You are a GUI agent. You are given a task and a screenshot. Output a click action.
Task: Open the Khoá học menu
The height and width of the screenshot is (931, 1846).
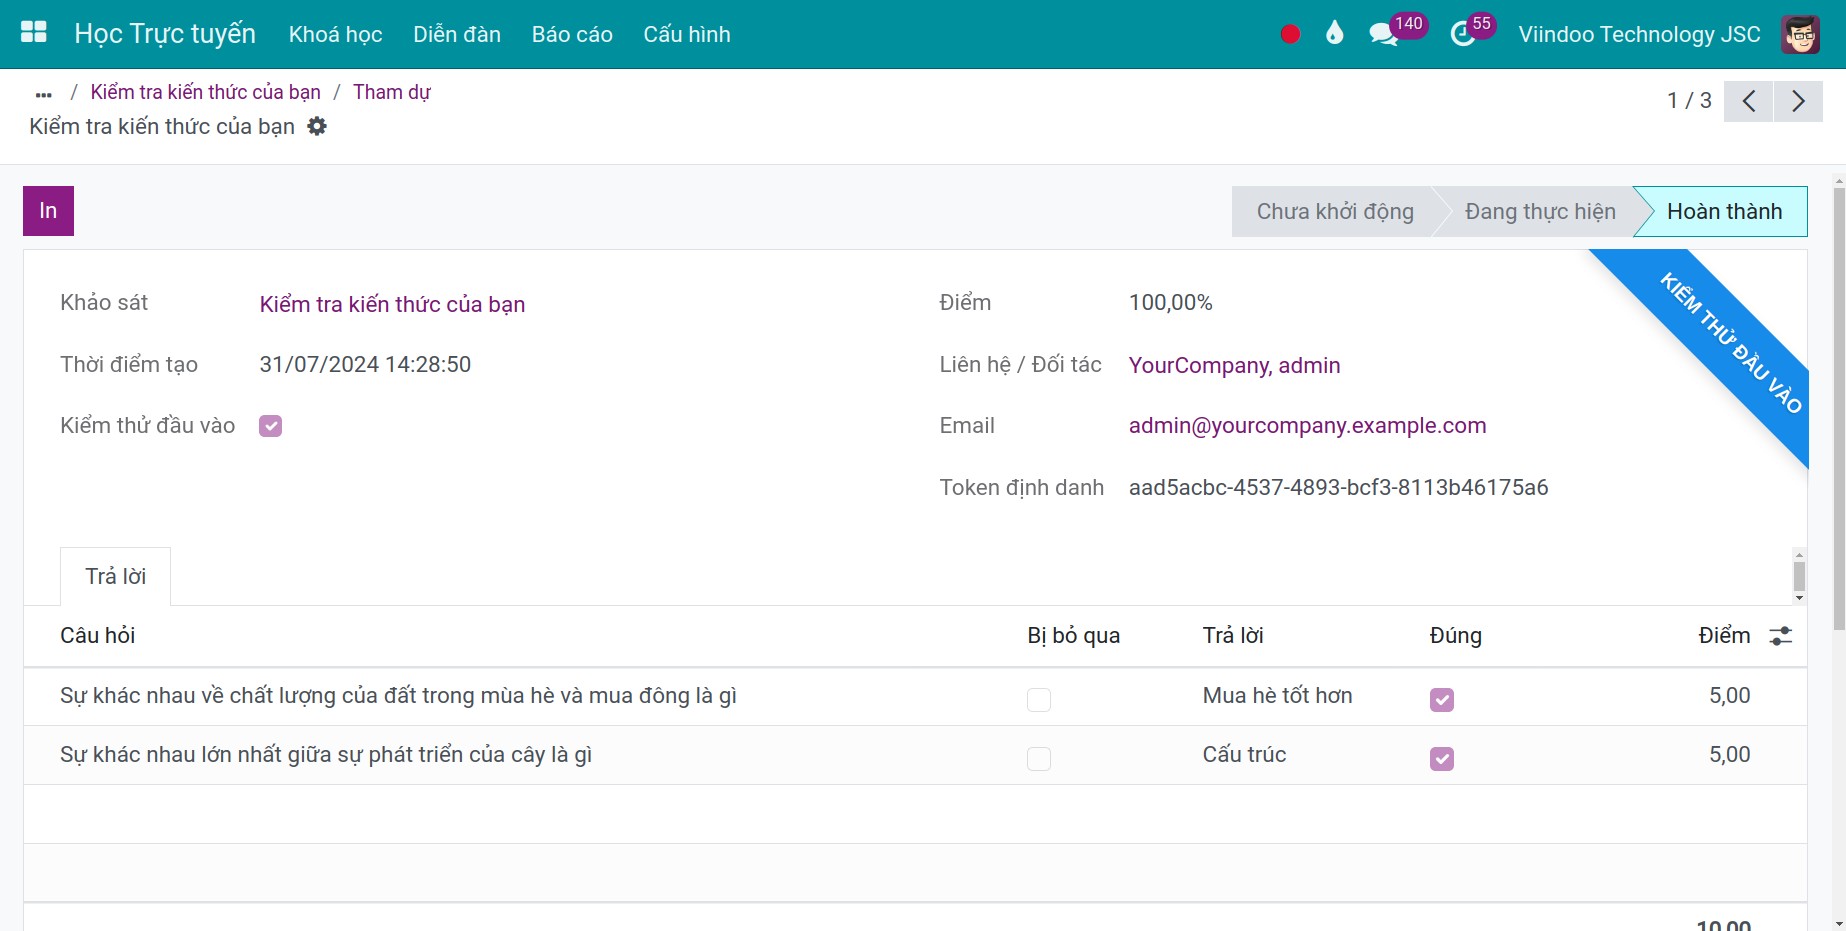click(336, 34)
